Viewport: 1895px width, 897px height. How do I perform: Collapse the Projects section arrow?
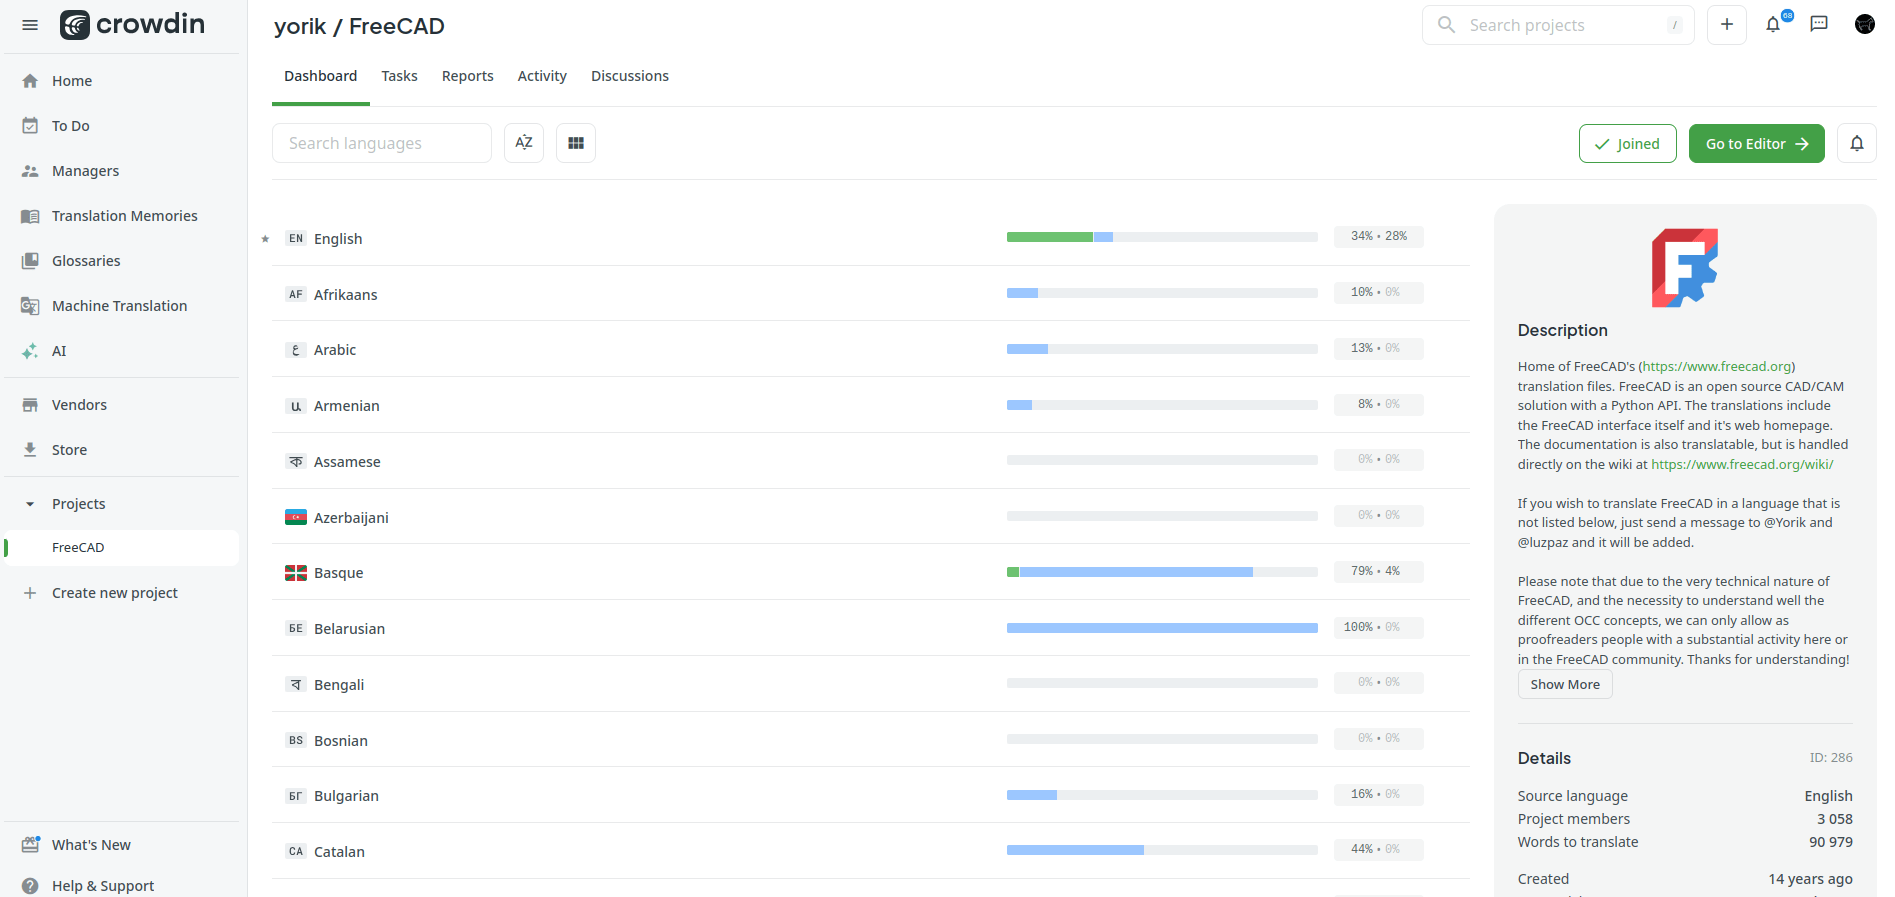[x=30, y=504]
